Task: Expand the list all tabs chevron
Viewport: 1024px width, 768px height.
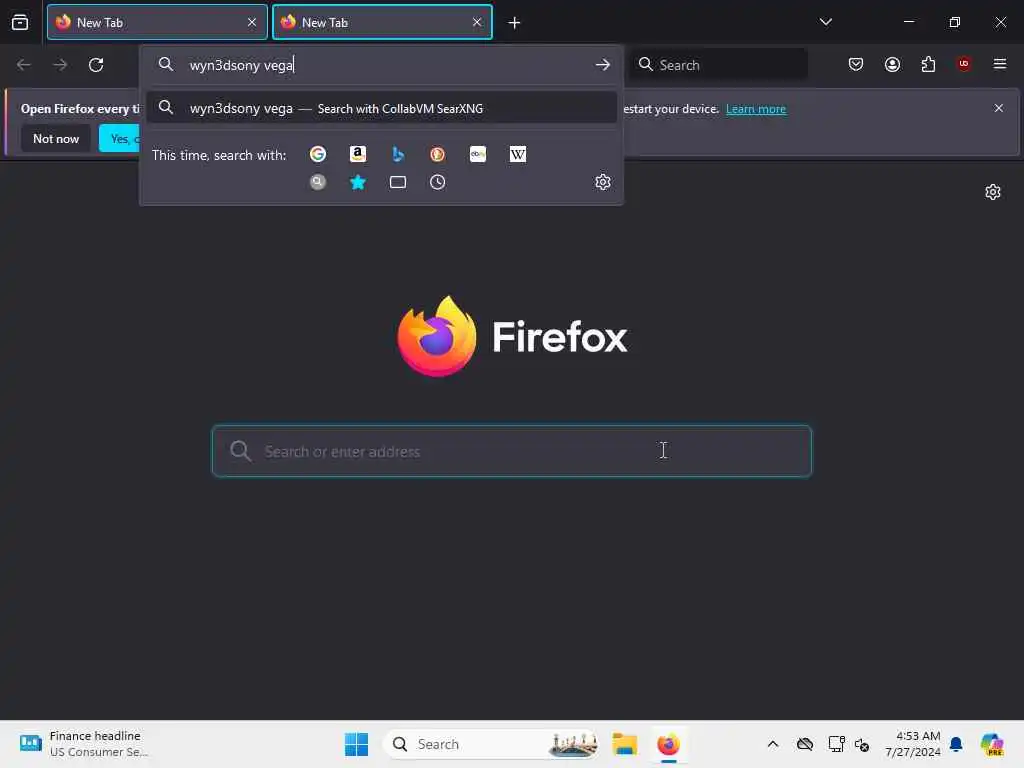Action: tap(825, 22)
